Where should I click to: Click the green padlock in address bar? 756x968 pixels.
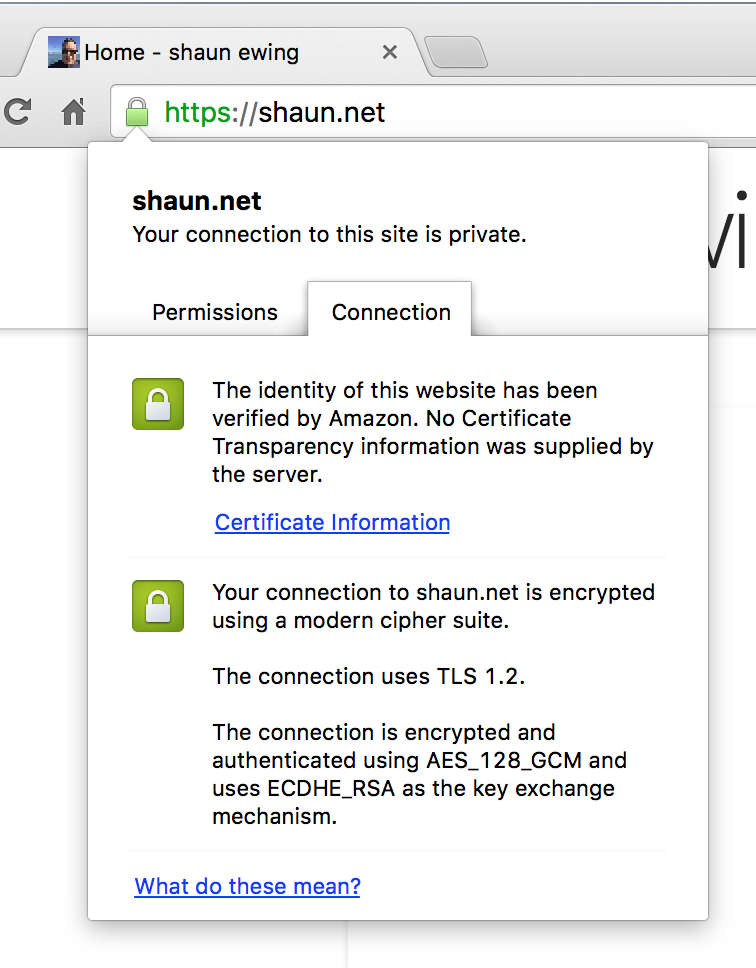pos(137,112)
